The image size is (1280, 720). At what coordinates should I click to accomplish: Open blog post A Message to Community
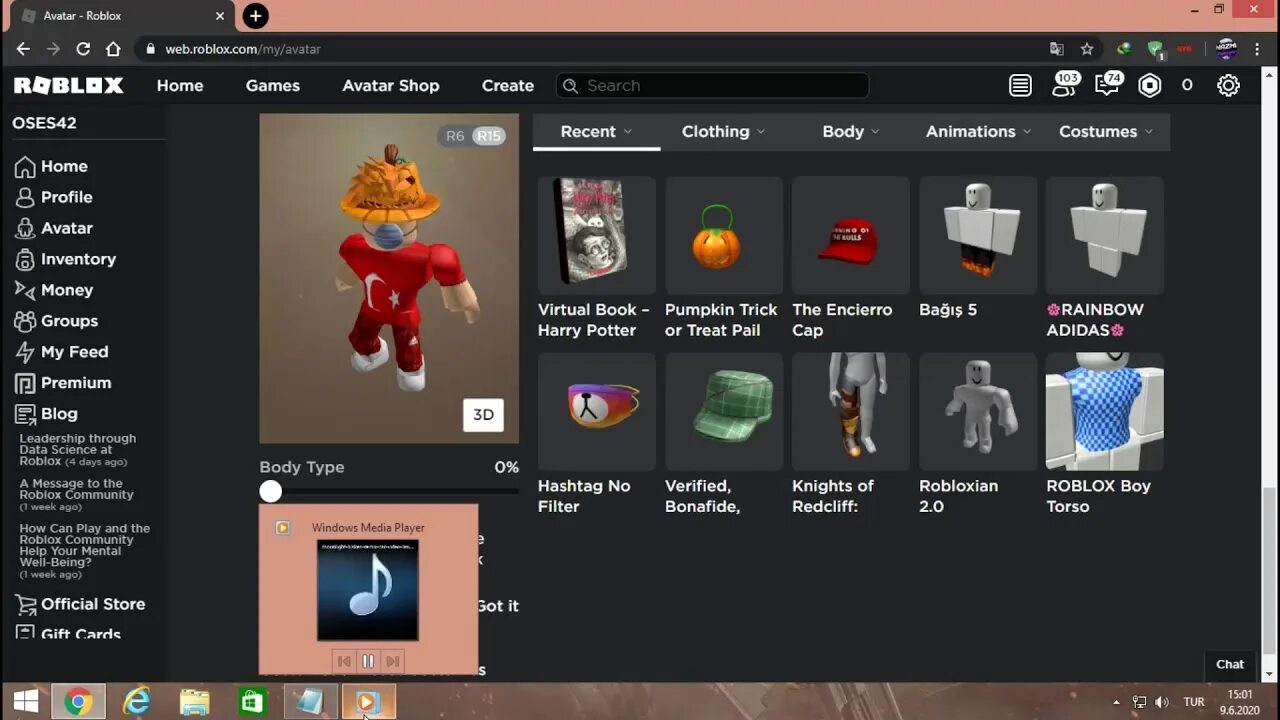pyautogui.click(x=76, y=495)
